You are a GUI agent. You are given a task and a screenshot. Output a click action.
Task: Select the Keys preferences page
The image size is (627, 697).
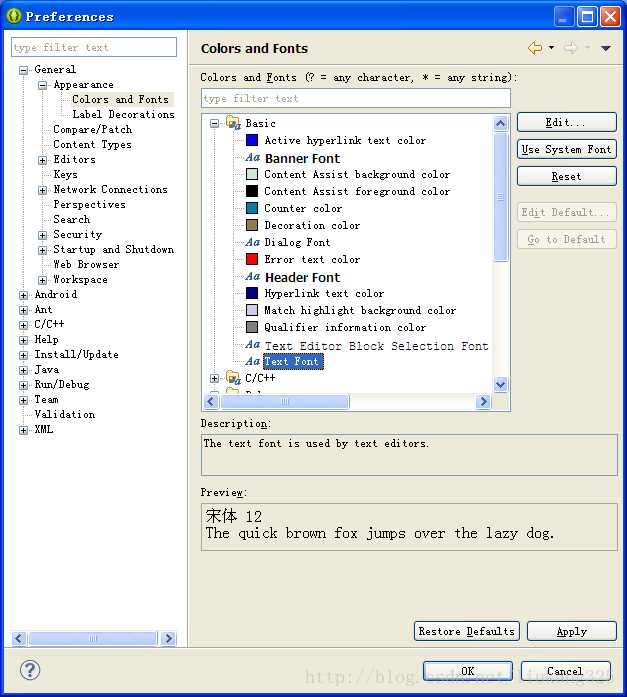click(65, 174)
